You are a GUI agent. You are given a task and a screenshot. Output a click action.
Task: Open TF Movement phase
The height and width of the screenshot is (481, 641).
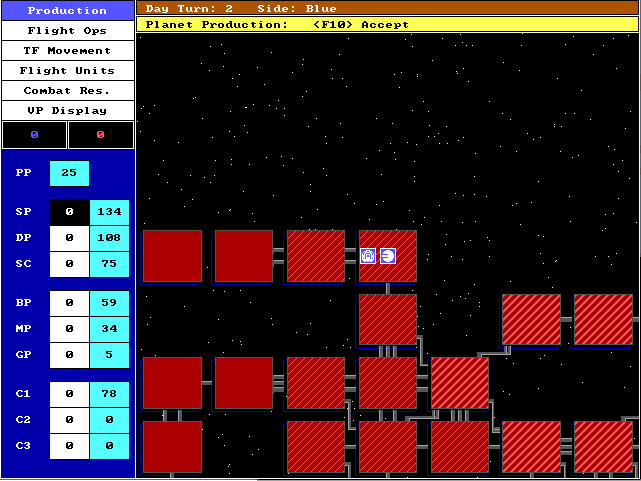click(67, 50)
